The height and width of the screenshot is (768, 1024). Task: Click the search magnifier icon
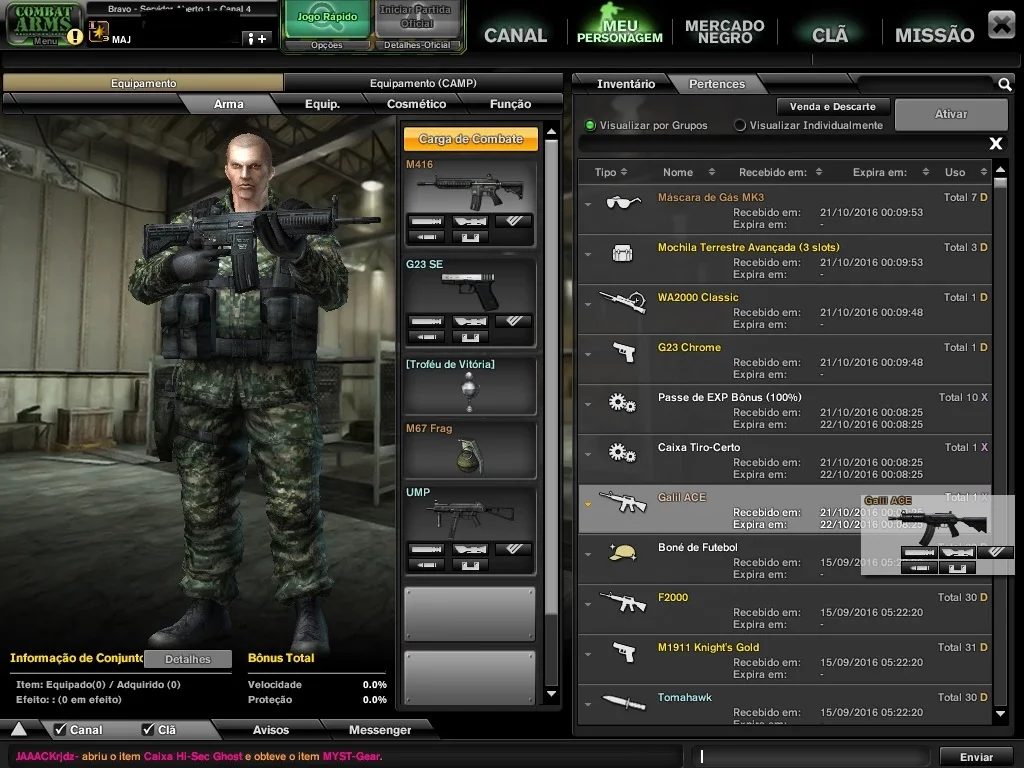pos(1004,84)
